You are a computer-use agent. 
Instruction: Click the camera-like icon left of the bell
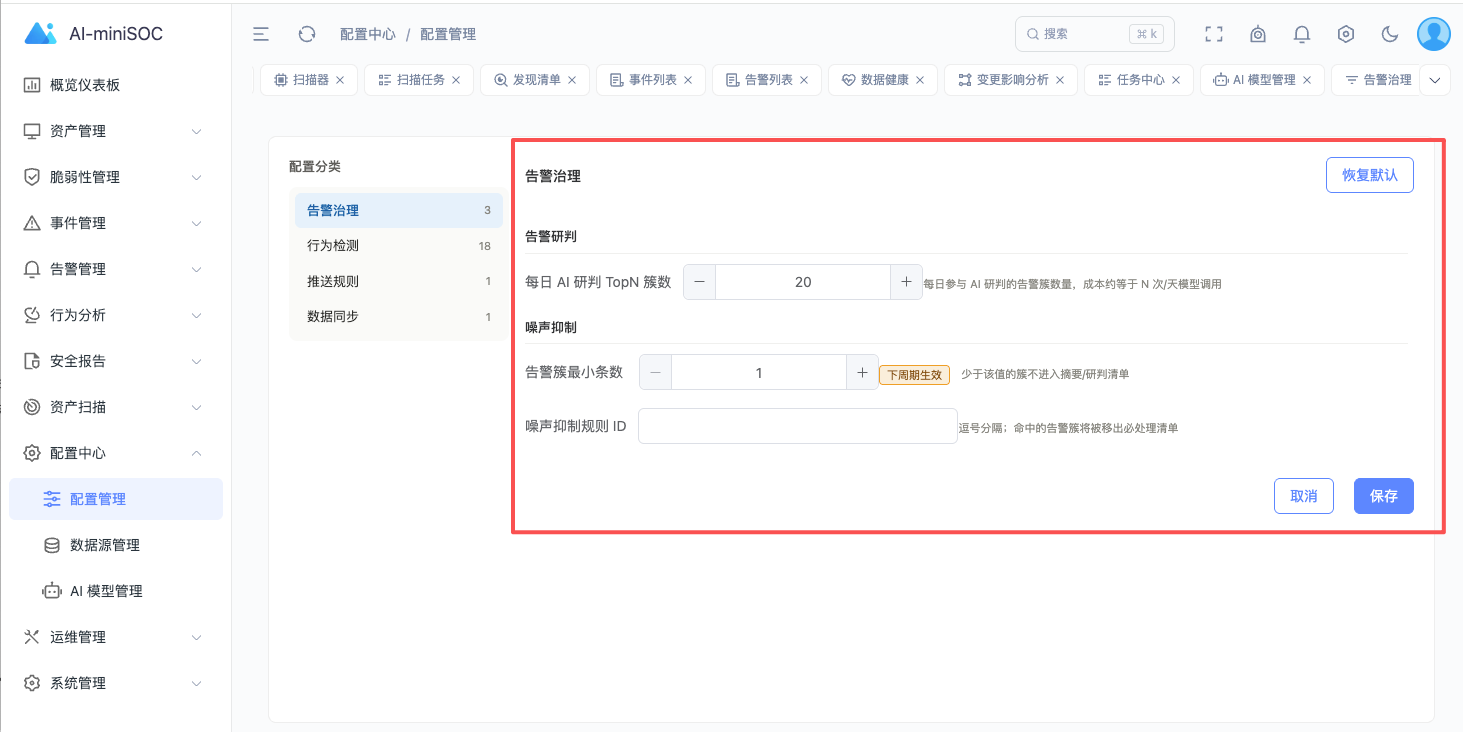(1258, 34)
